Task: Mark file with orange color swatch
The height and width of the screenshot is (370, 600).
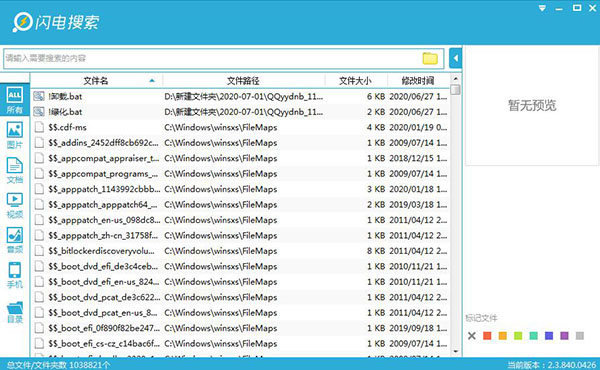Action: 502,336
